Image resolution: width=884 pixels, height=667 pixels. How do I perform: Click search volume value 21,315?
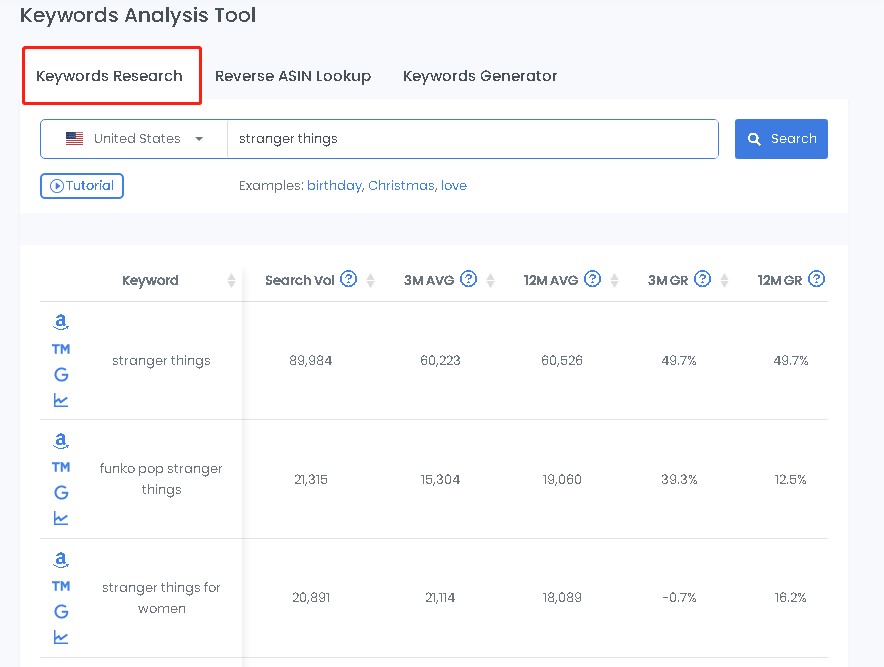tap(311, 479)
